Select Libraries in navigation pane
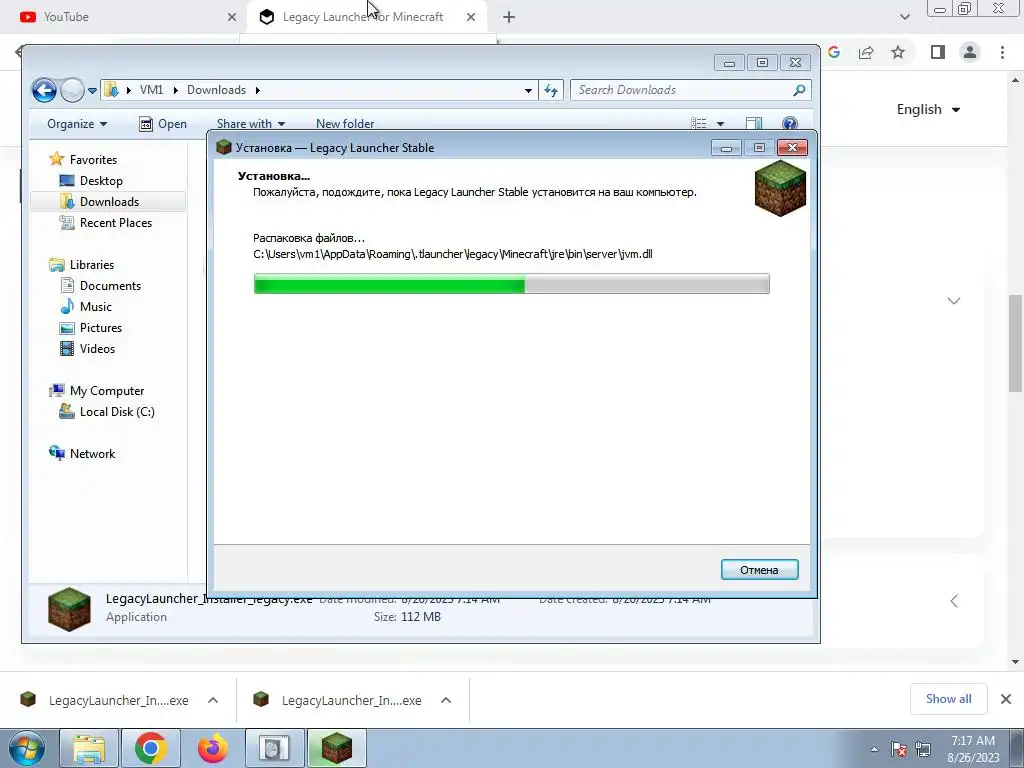The image size is (1024, 768). point(81,264)
